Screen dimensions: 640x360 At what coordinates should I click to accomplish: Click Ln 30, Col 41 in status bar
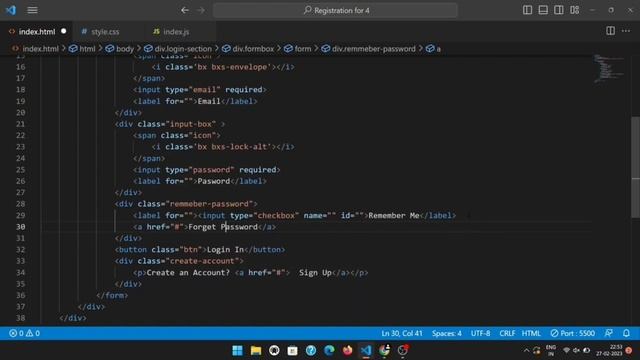click(402, 333)
